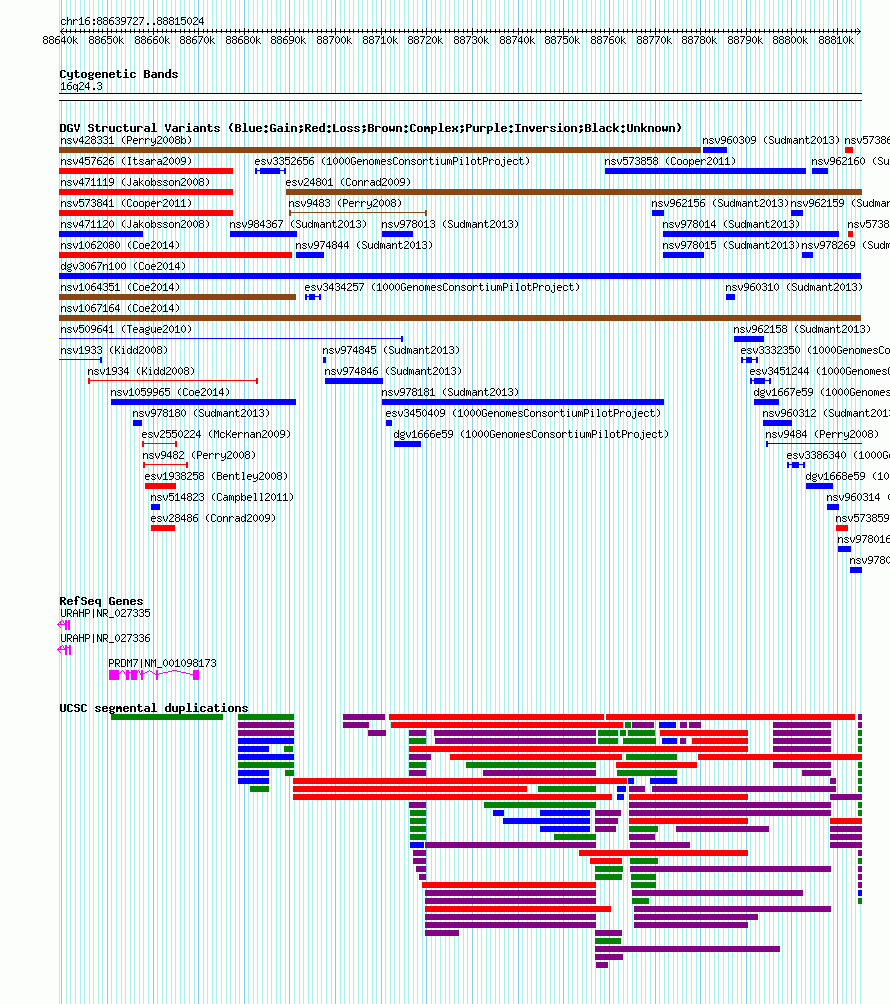Click nsv1933 (Kidd2008) label
This screenshot has height=1004, width=890.
(x=114, y=350)
